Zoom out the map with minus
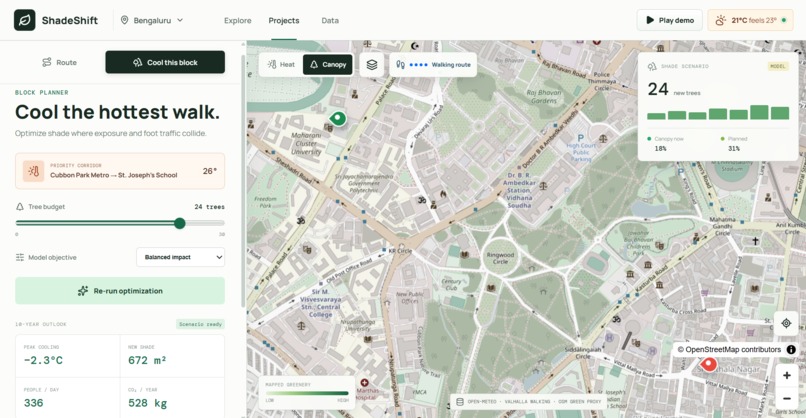806x418 pixels. coord(786,398)
